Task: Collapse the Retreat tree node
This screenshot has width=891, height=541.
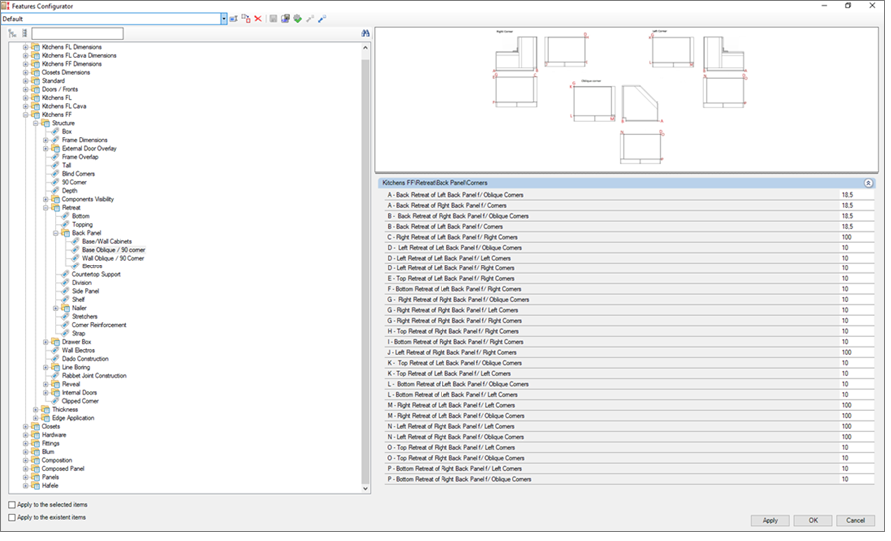Action: tap(46, 208)
